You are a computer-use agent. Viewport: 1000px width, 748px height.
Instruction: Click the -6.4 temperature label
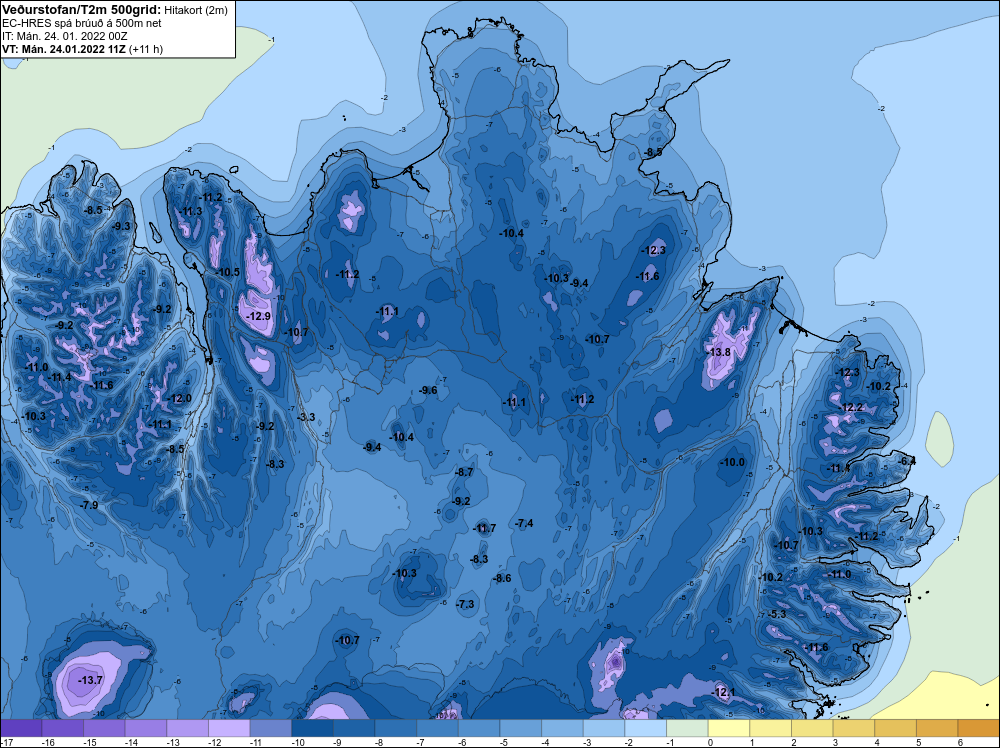coord(907,461)
